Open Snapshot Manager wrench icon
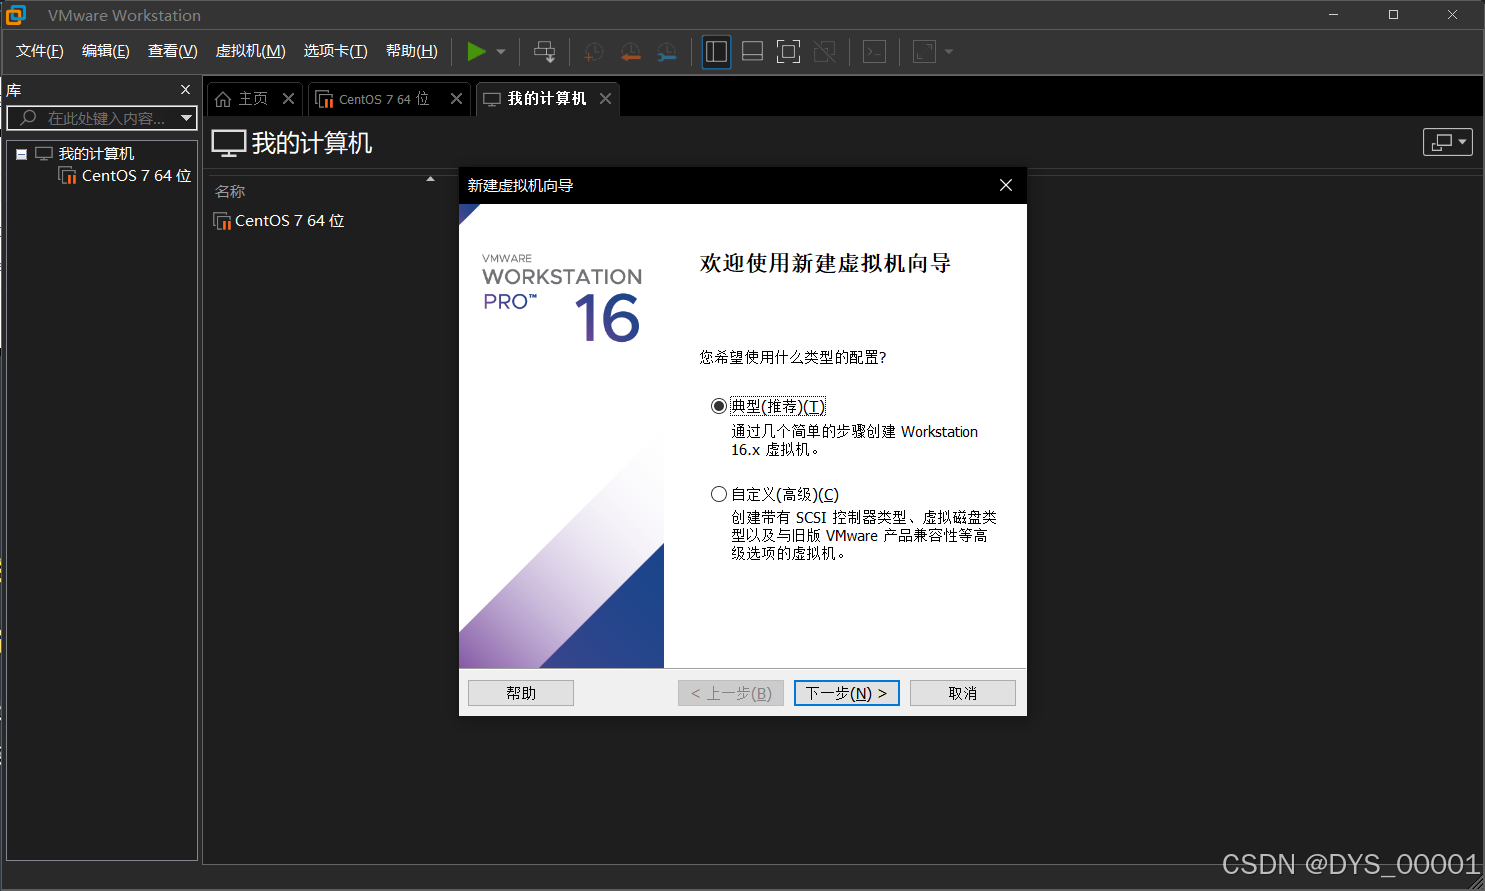Screen dimensions: 1485x891 point(666,52)
